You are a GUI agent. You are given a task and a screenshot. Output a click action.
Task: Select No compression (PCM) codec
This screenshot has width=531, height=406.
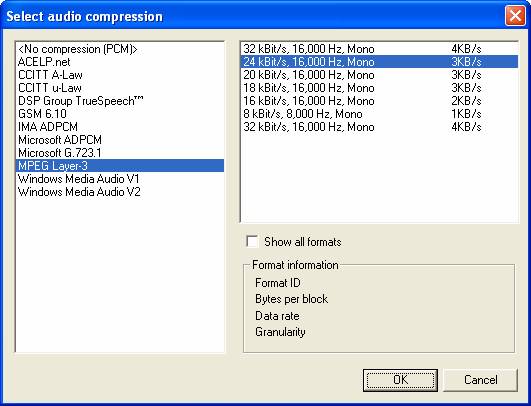(120, 49)
